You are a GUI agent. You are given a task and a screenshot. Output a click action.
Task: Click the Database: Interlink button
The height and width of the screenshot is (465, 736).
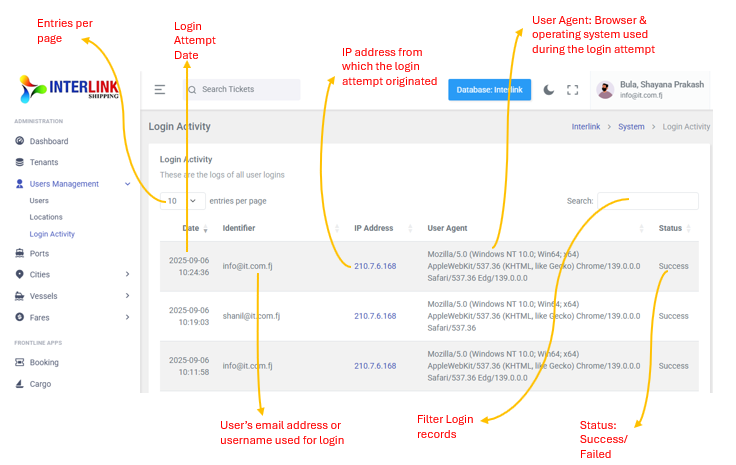click(x=489, y=90)
